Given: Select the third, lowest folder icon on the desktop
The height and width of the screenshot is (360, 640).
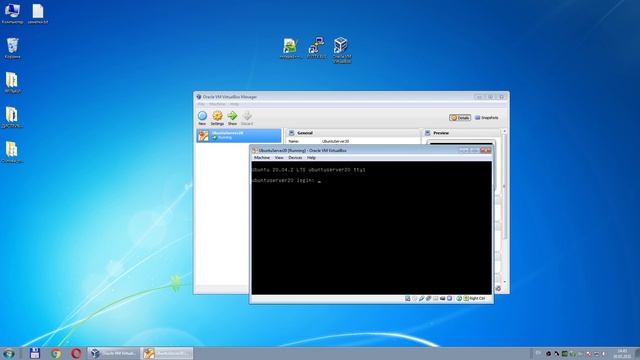Looking at the screenshot, I should coord(12,152).
